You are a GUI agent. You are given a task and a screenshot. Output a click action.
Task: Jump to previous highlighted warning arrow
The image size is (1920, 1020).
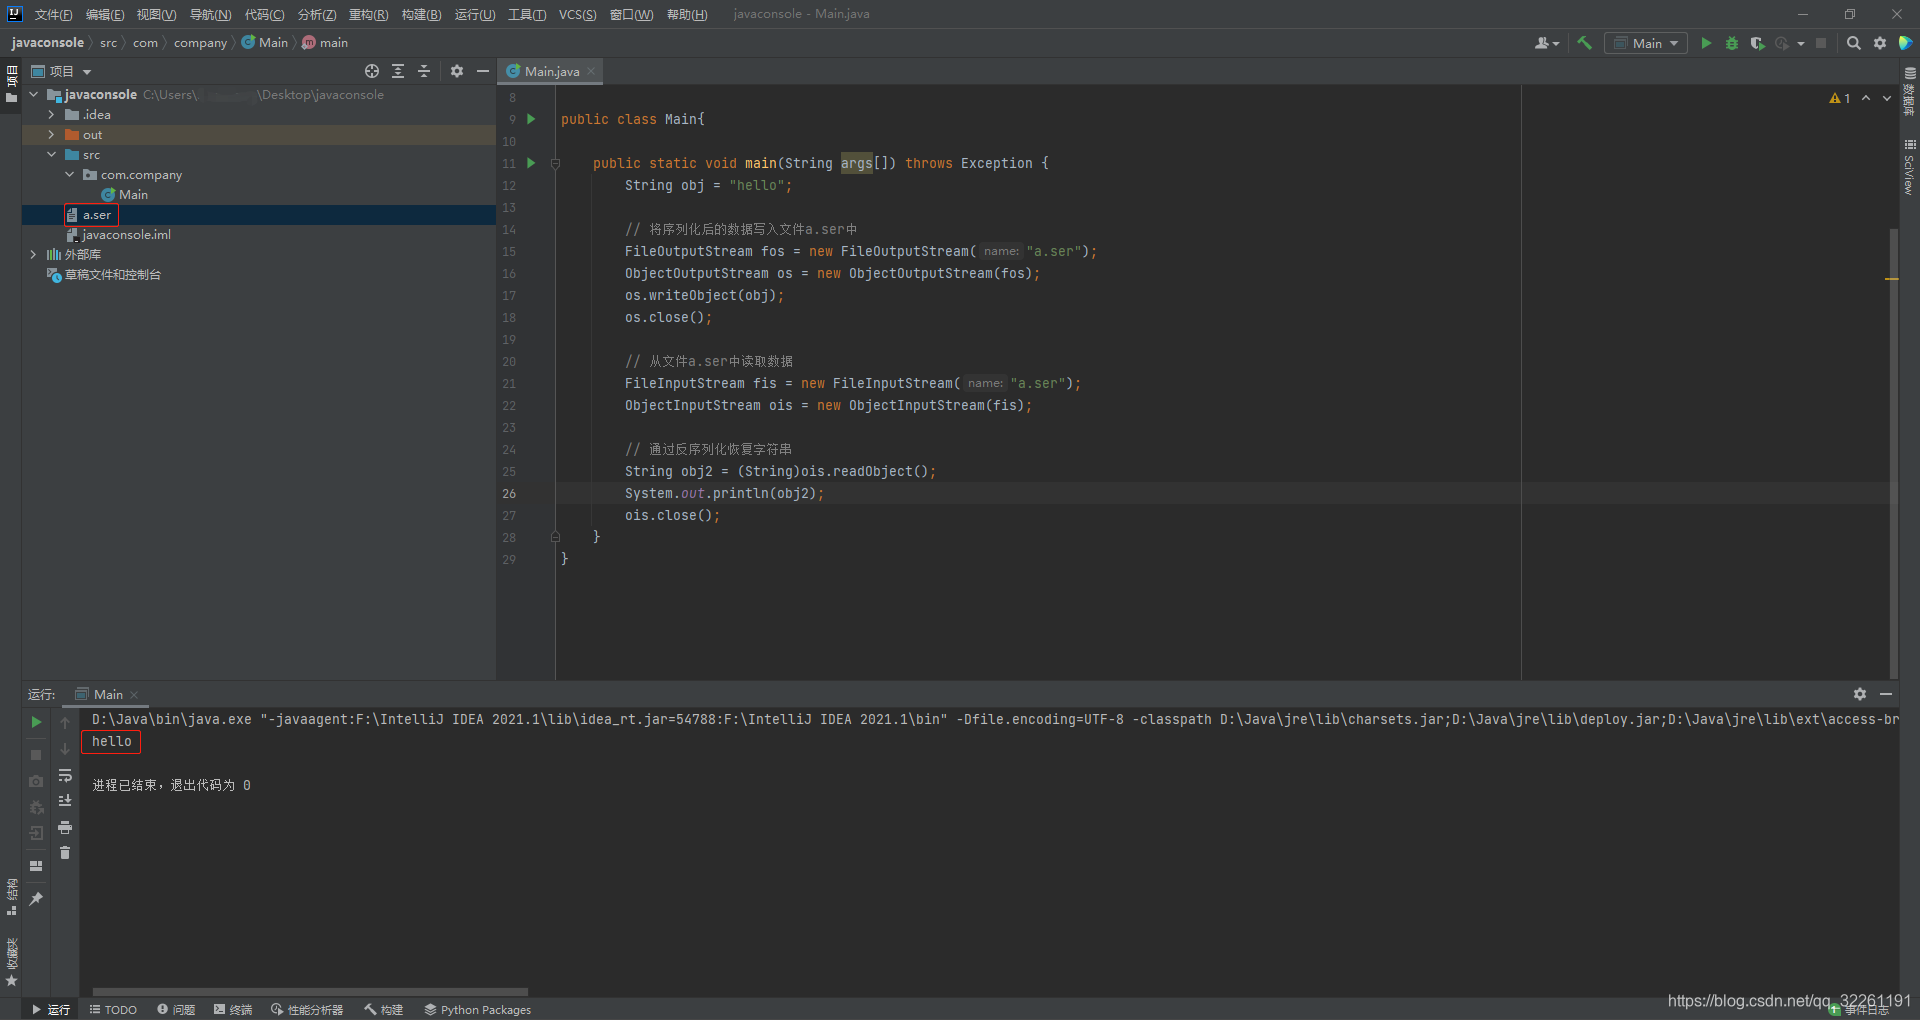click(1866, 98)
